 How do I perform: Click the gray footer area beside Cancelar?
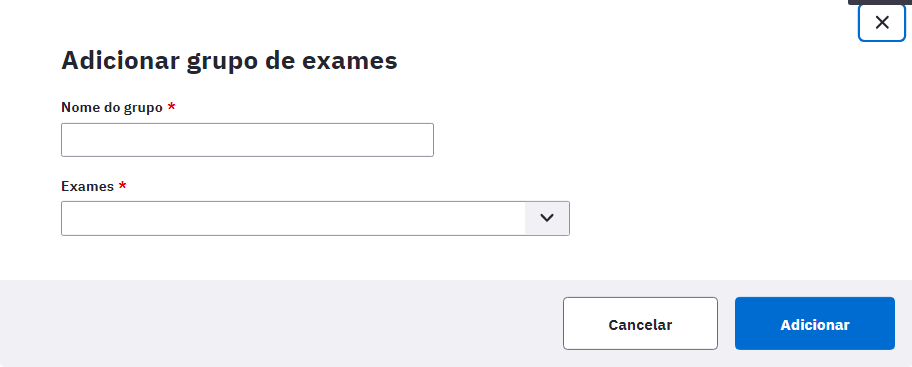pos(279,323)
